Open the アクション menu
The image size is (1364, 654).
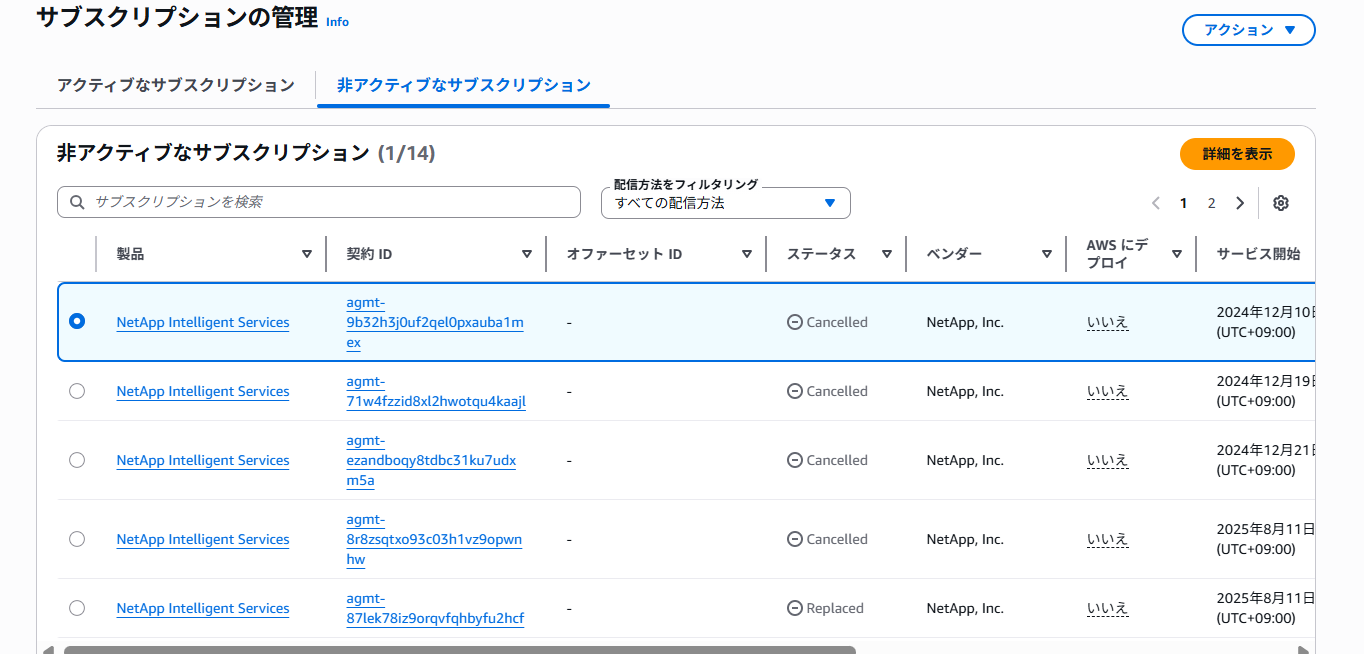tap(1248, 30)
